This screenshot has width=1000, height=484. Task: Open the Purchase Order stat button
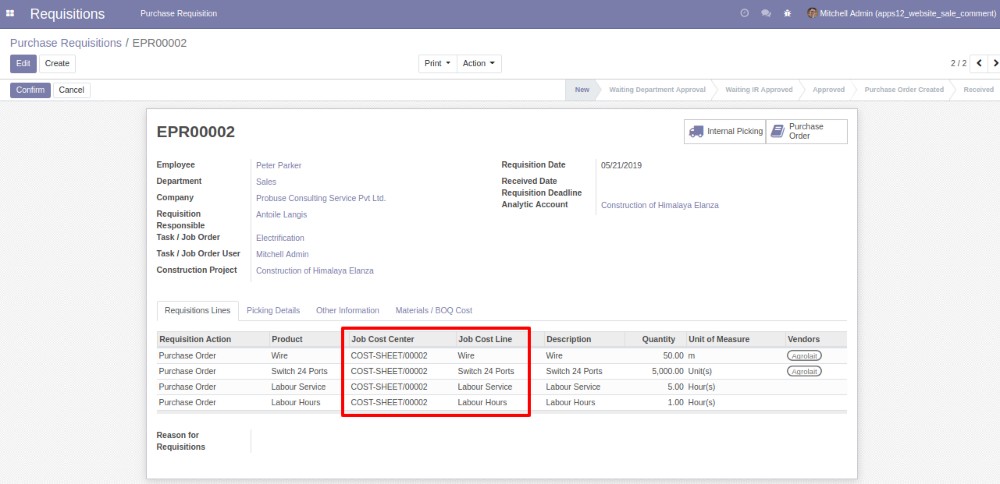806,131
